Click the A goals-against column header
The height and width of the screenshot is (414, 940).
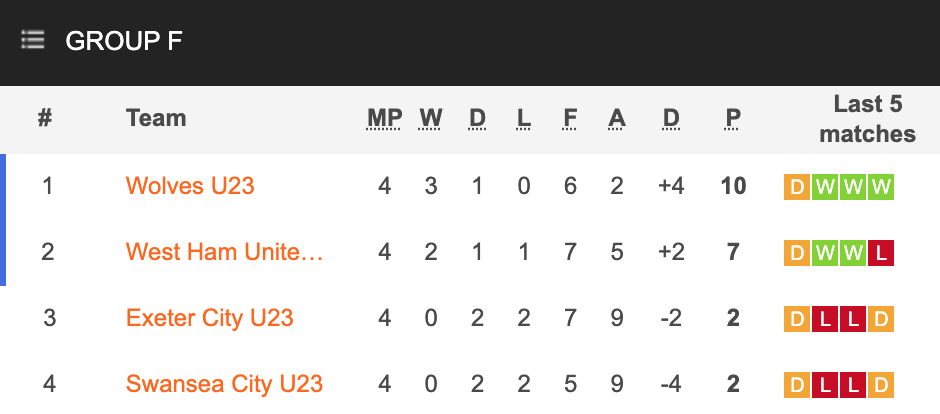click(616, 119)
